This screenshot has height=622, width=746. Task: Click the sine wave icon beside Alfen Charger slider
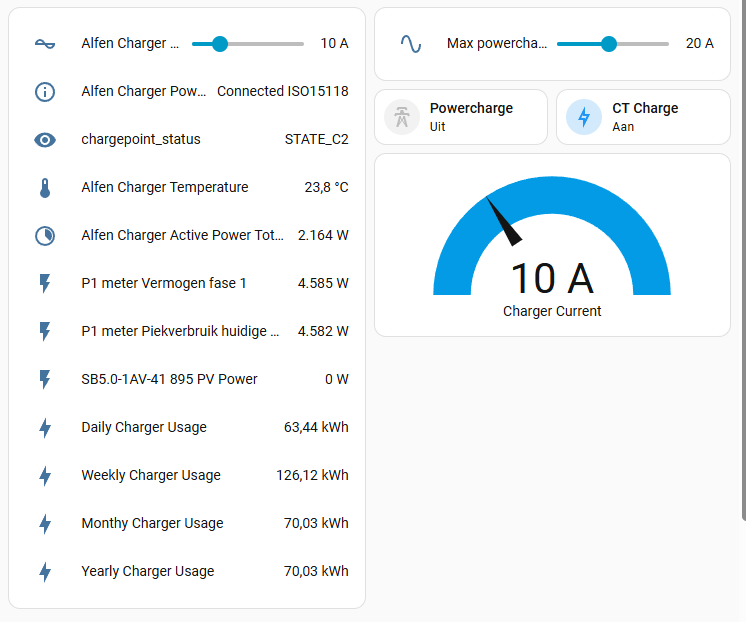pyautogui.click(x=45, y=43)
